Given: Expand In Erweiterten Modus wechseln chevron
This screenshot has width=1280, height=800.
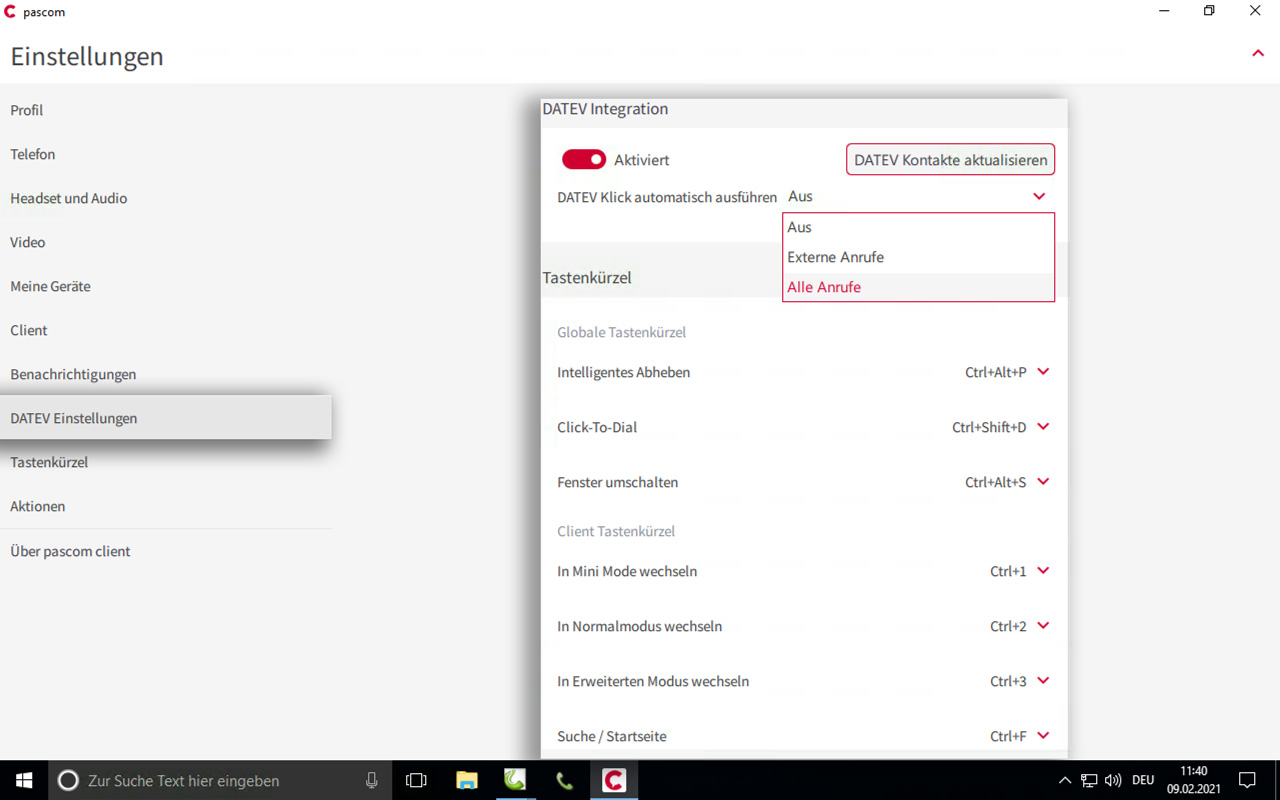Looking at the screenshot, I should tap(1043, 680).
